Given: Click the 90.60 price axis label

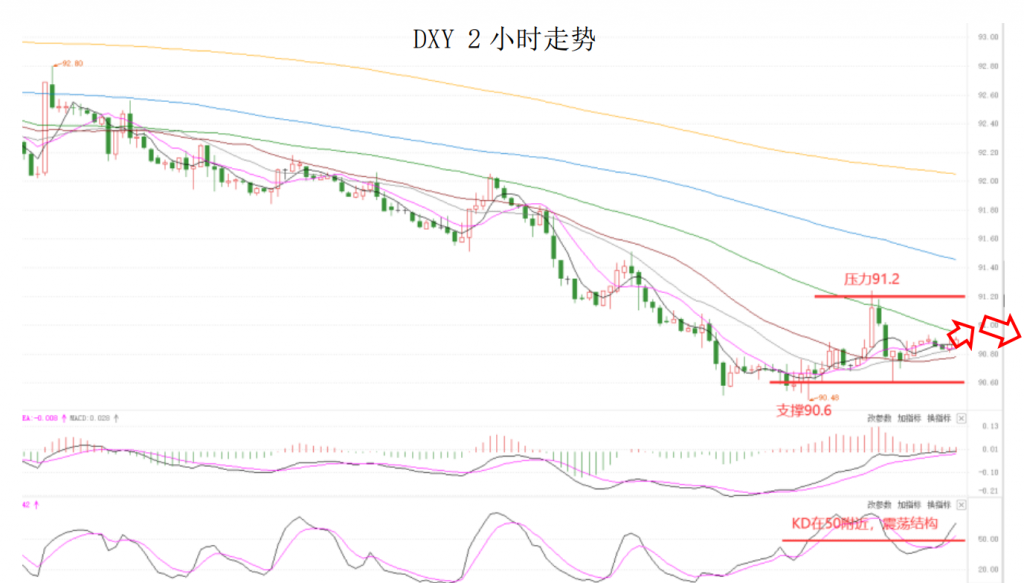Looking at the screenshot, I should [x=987, y=383].
